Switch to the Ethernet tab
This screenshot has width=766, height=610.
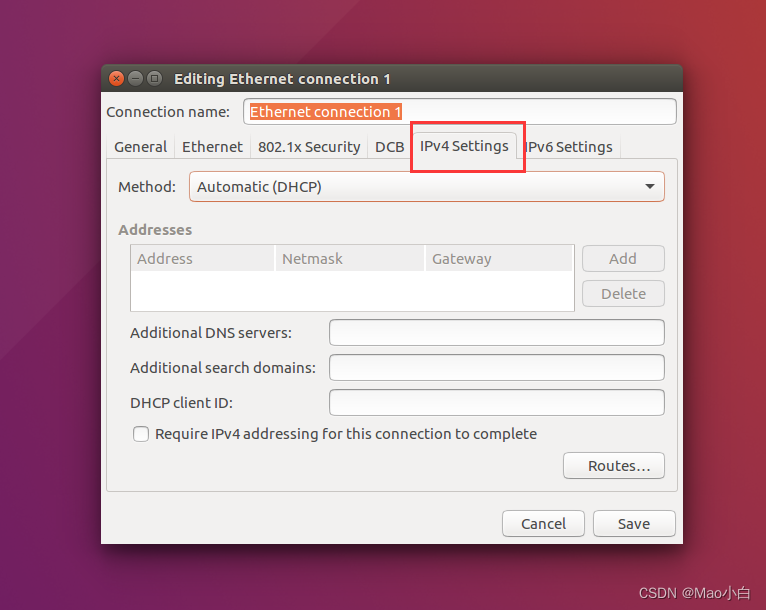click(212, 147)
